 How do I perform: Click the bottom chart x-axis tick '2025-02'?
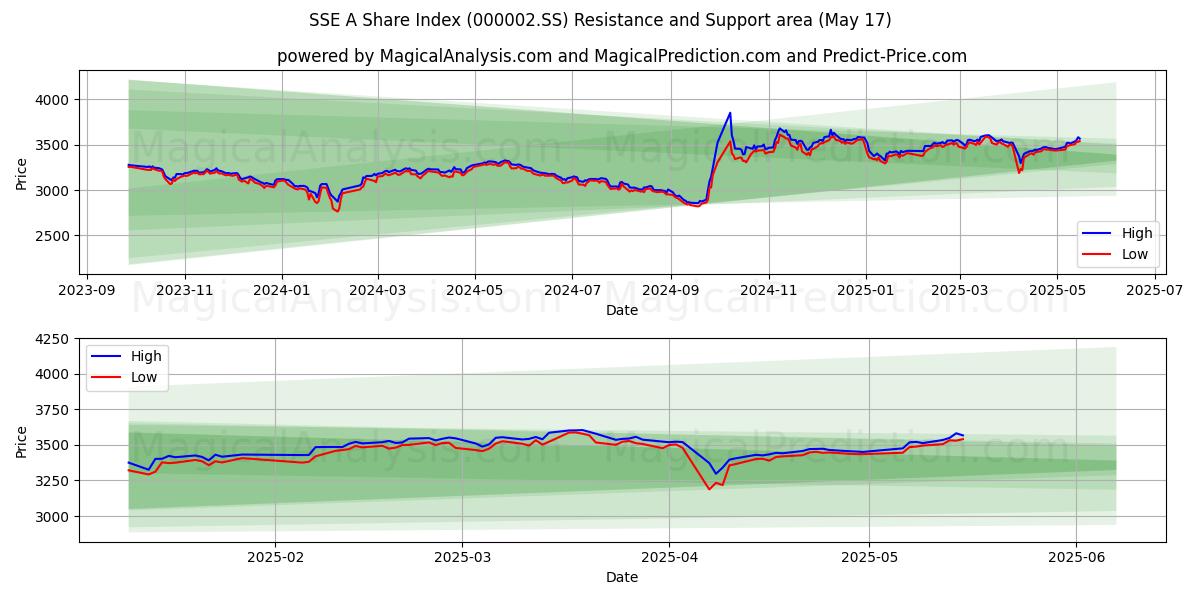[x=275, y=558]
